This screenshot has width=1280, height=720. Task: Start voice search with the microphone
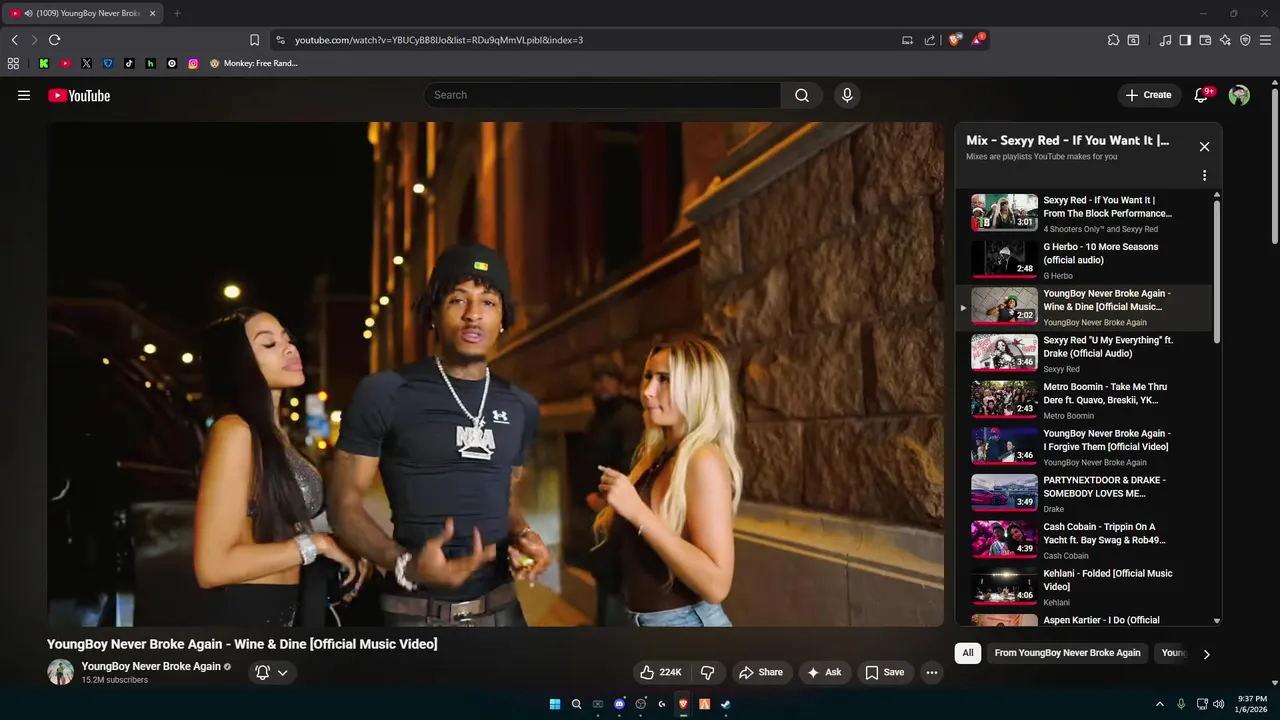847,95
